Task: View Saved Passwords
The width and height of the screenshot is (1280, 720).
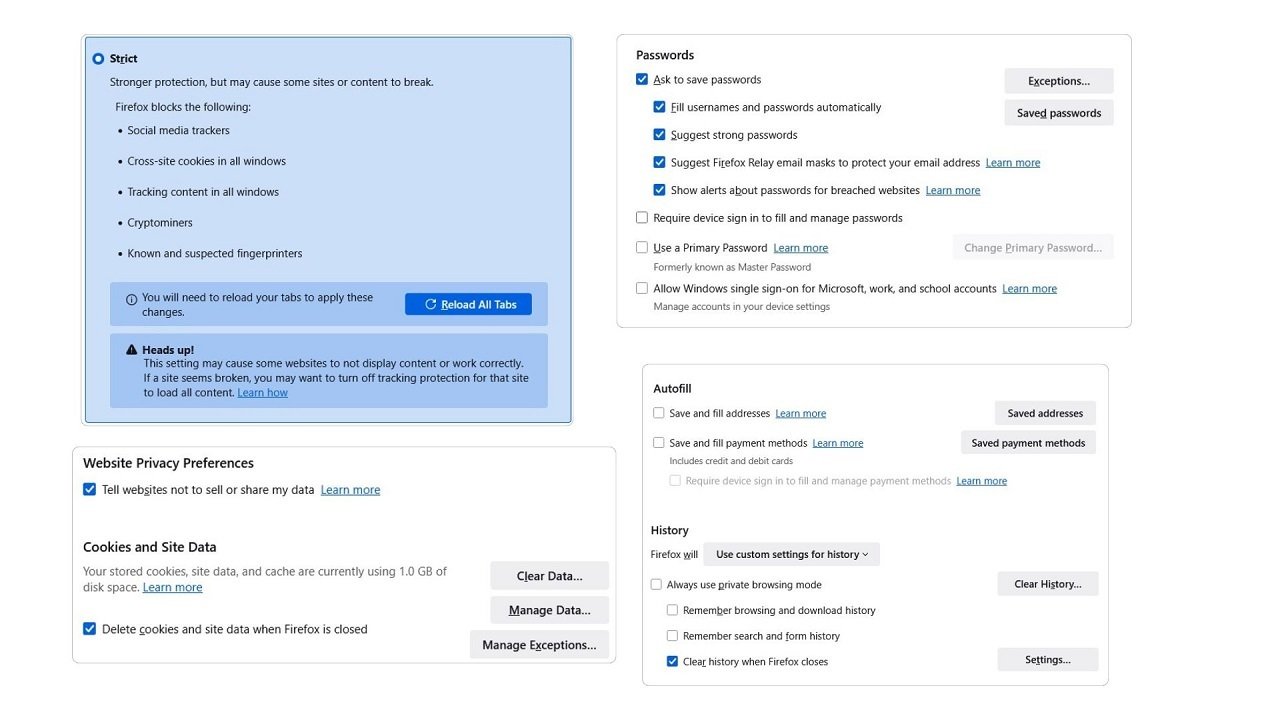Action: click(1058, 112)
